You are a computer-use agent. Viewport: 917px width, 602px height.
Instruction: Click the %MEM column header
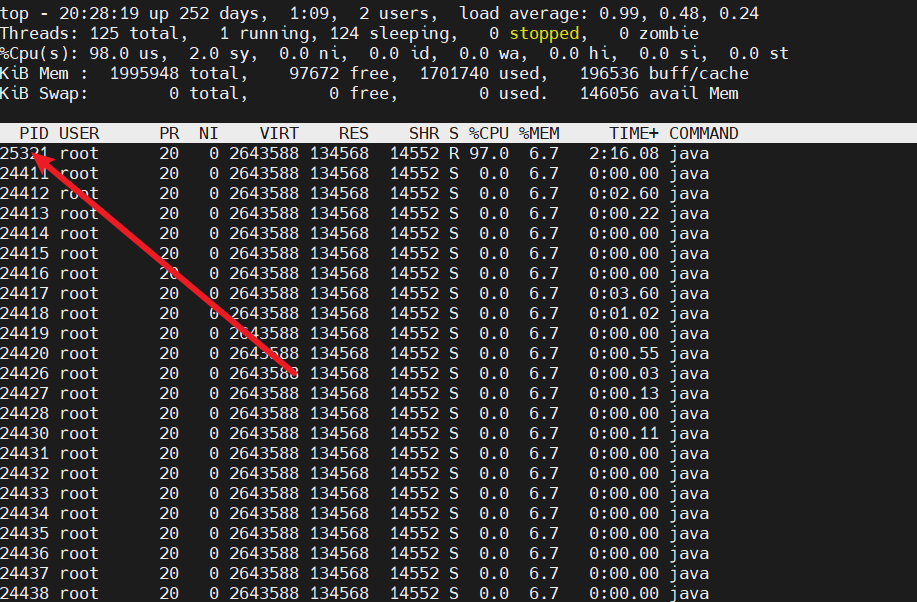[539, 133]
